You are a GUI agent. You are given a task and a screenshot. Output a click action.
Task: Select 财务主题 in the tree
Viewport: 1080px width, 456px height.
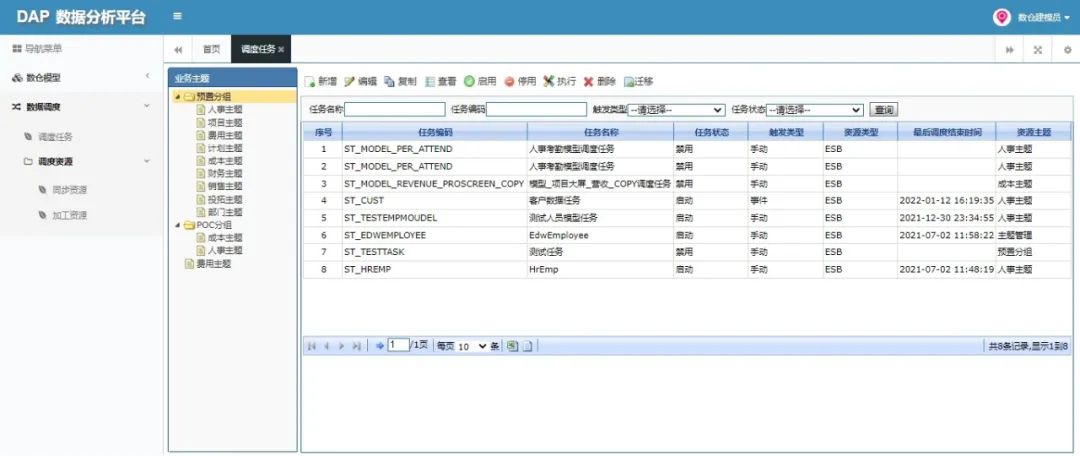coord(225,174)
